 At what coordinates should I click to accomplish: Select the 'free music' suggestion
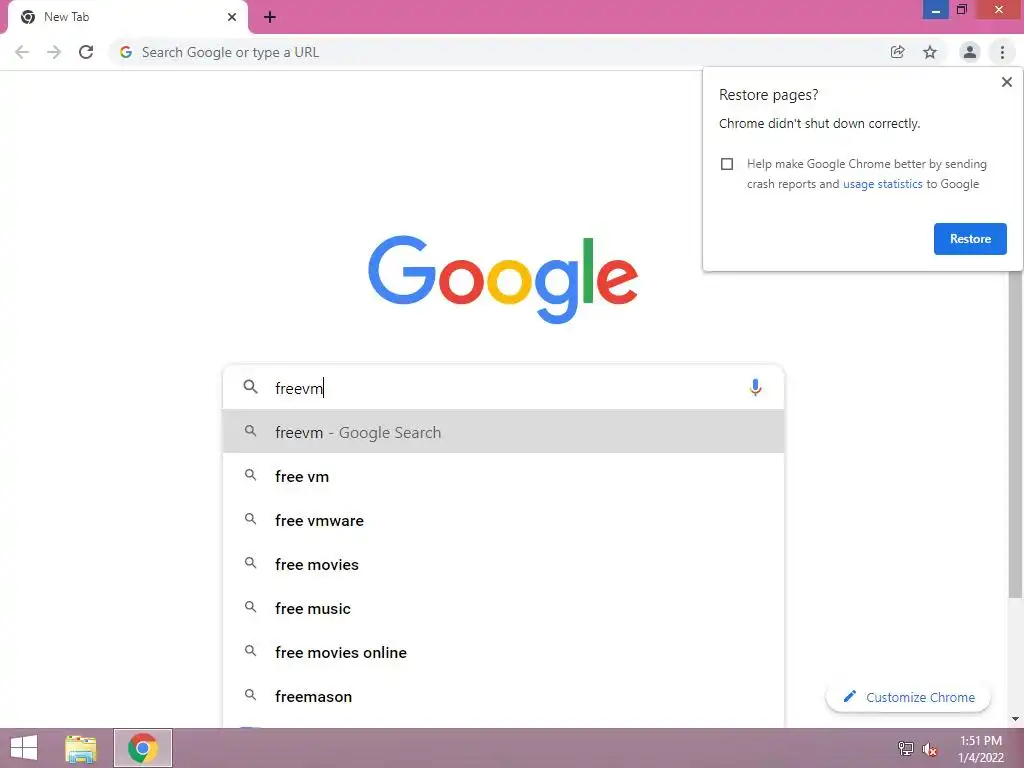(x=503, y=608)
